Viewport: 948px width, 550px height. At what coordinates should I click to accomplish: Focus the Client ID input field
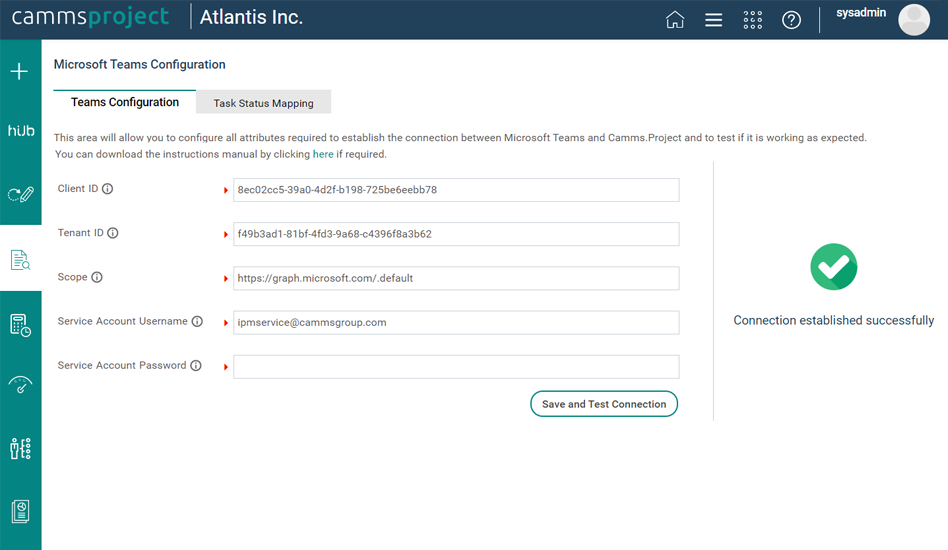click(456, 190)
